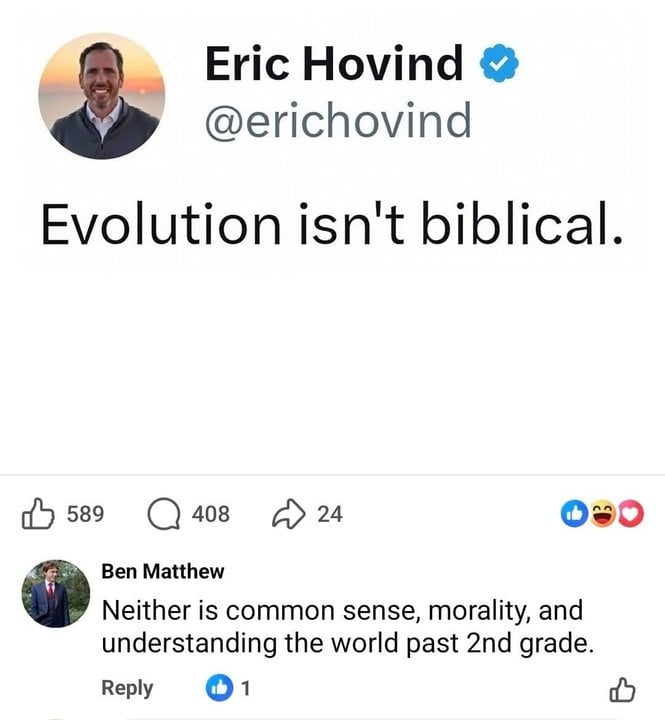View the 408 comments count
Viewport: 665px width, 720px height.
point(210,514)
